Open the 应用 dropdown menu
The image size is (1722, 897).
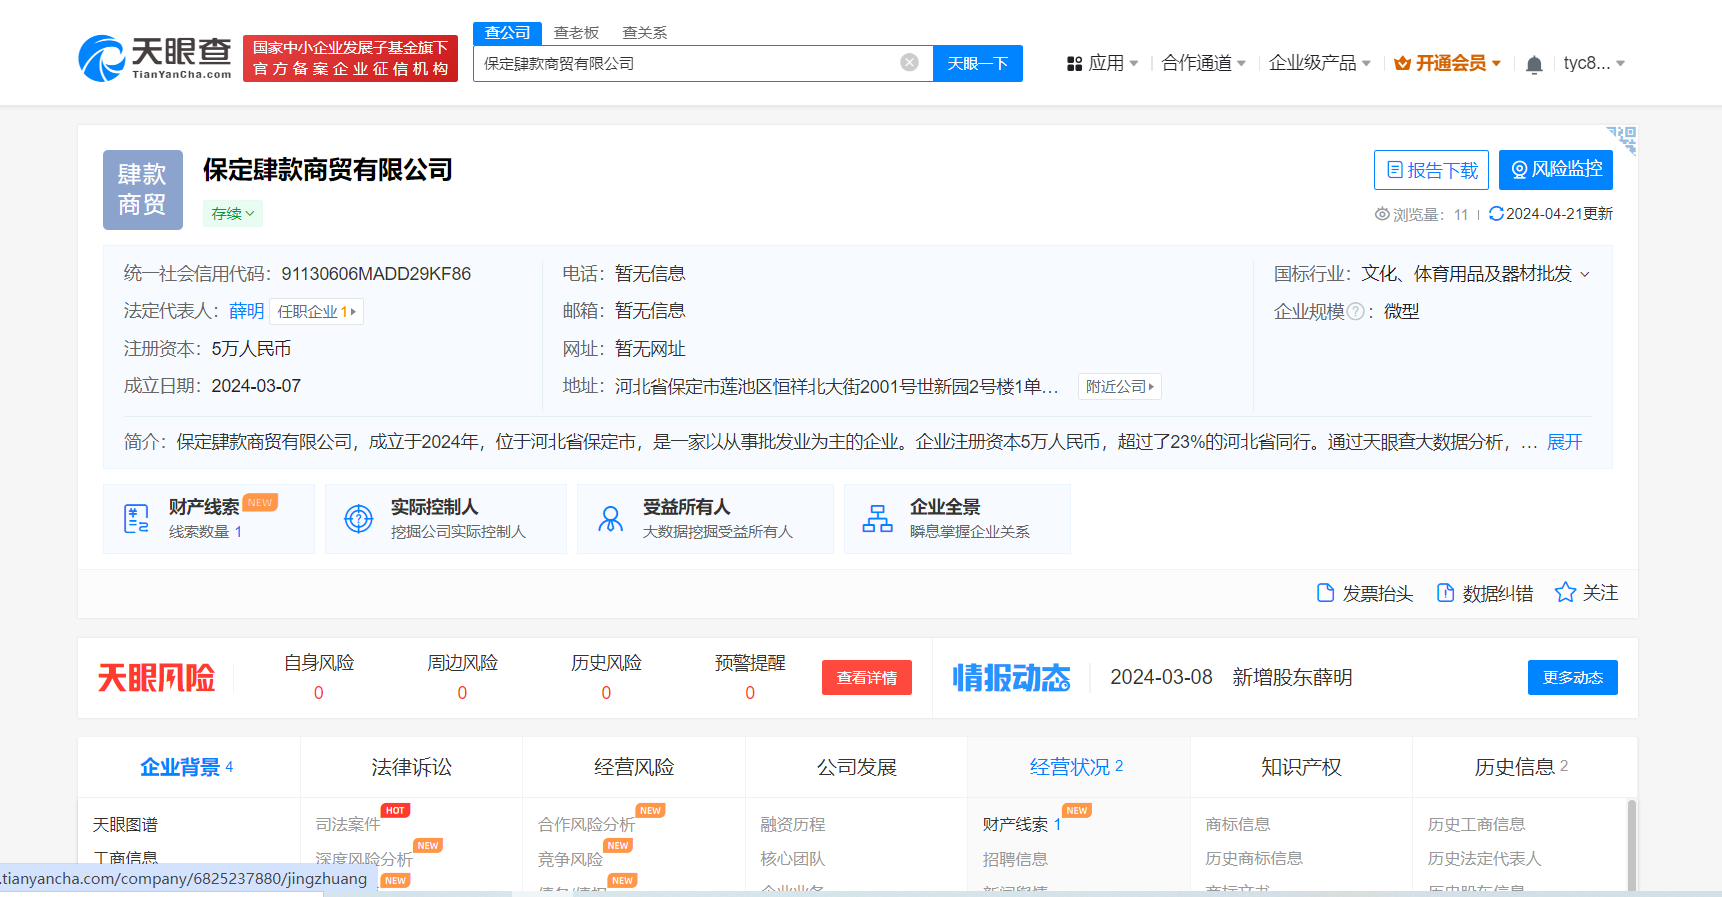click(1103, 64)
